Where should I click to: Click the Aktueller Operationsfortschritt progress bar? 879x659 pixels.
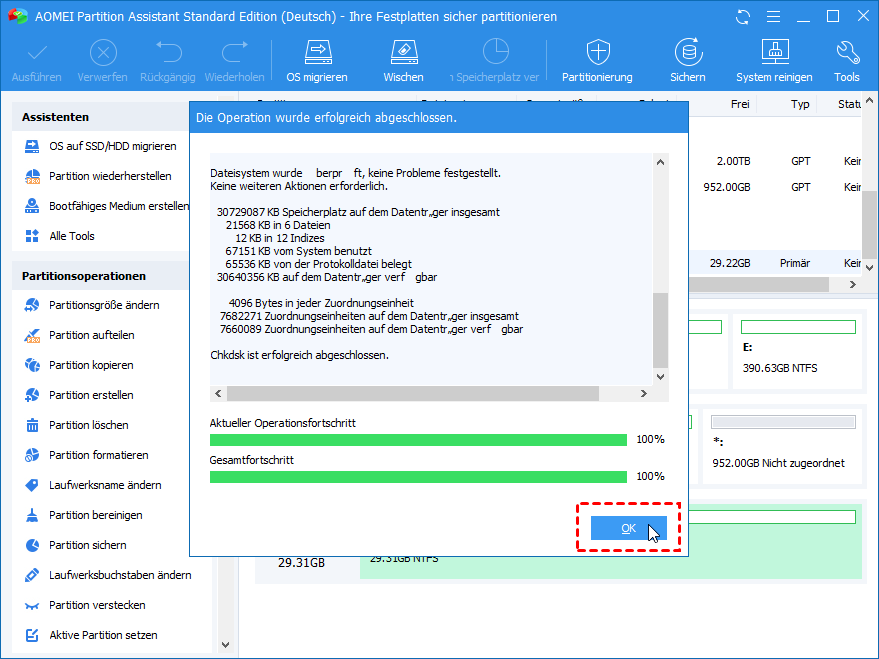418,440
